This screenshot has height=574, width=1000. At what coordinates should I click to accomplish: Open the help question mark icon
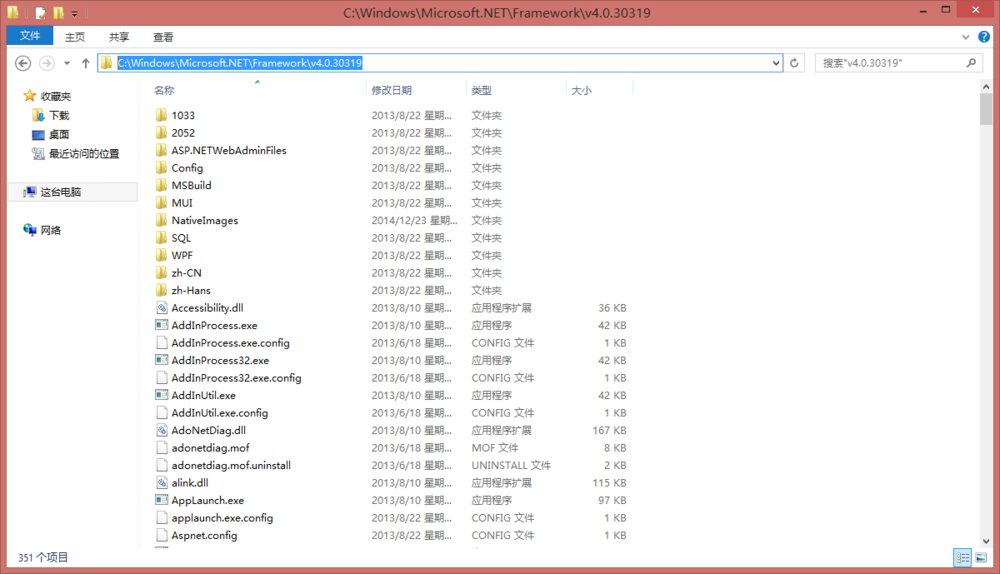[x=984, y=37]
